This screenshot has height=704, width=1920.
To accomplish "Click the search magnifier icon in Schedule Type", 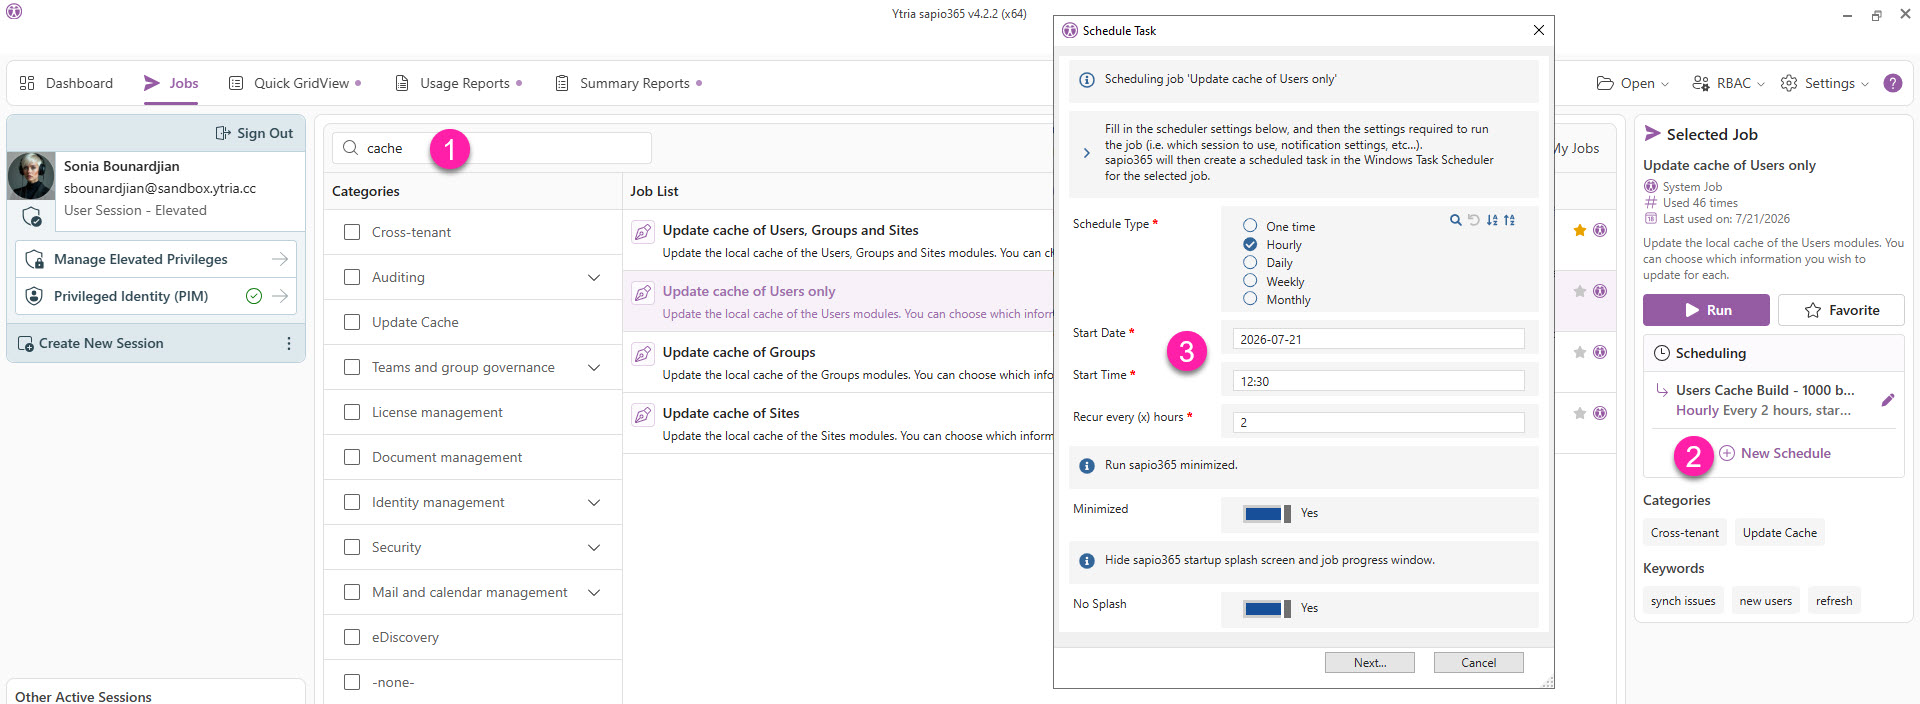I will tap(1455, 220).
